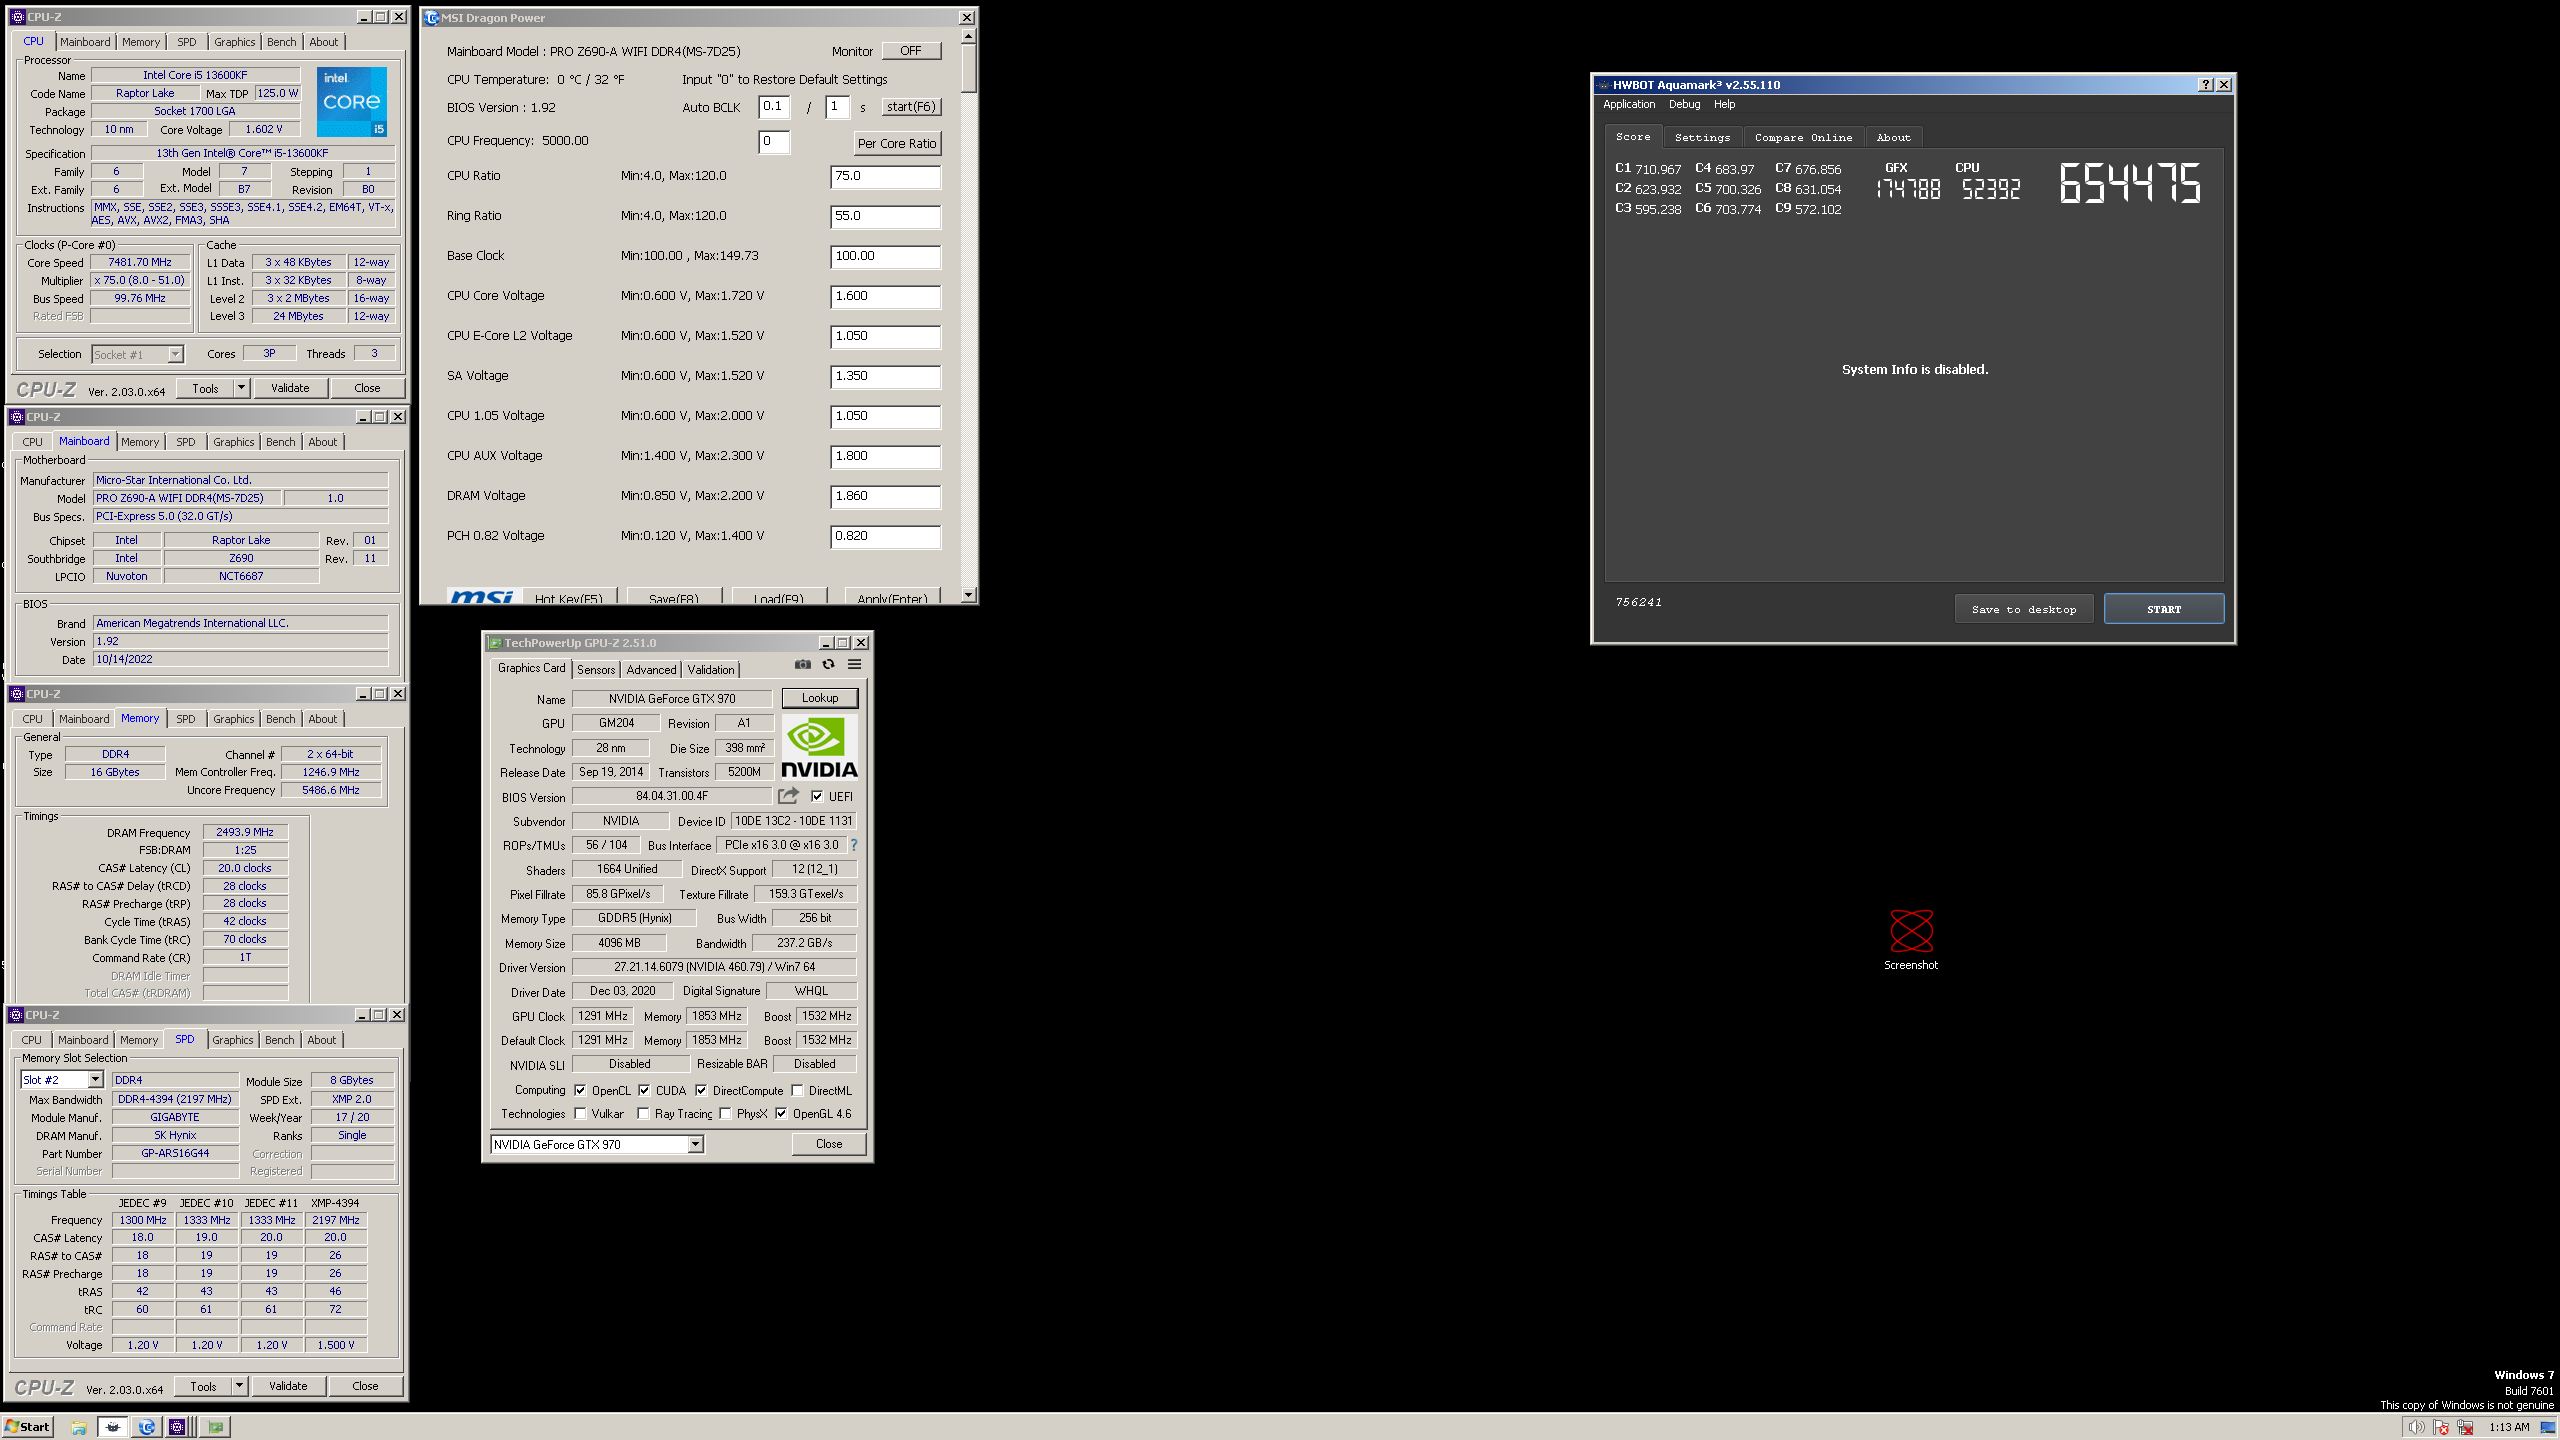The width and height of the screenshot is (2560, 1440).
Task: Click the Show Desktop icon in tray
Action: click(x=2547, y=1428)
